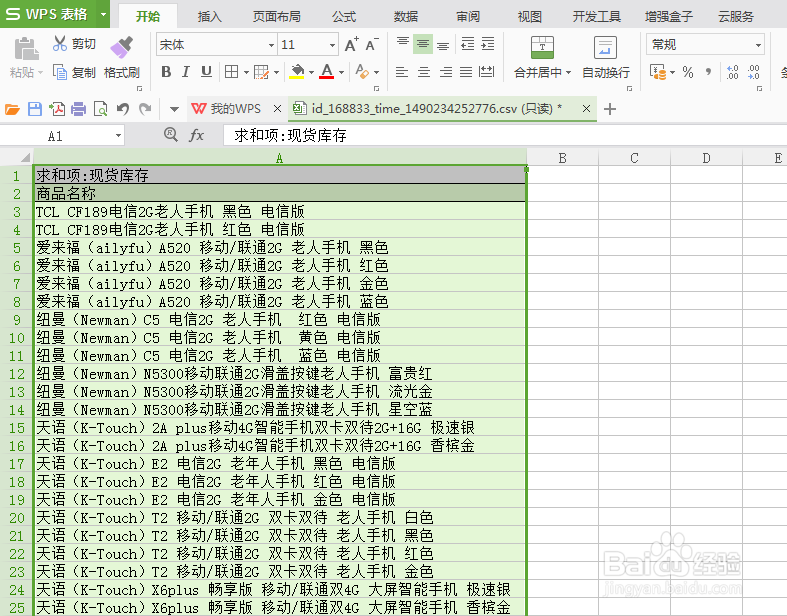Click the increase decimal places icon
Screen dimensions: 787x616
pyautogui.click(x=732, y=72)
